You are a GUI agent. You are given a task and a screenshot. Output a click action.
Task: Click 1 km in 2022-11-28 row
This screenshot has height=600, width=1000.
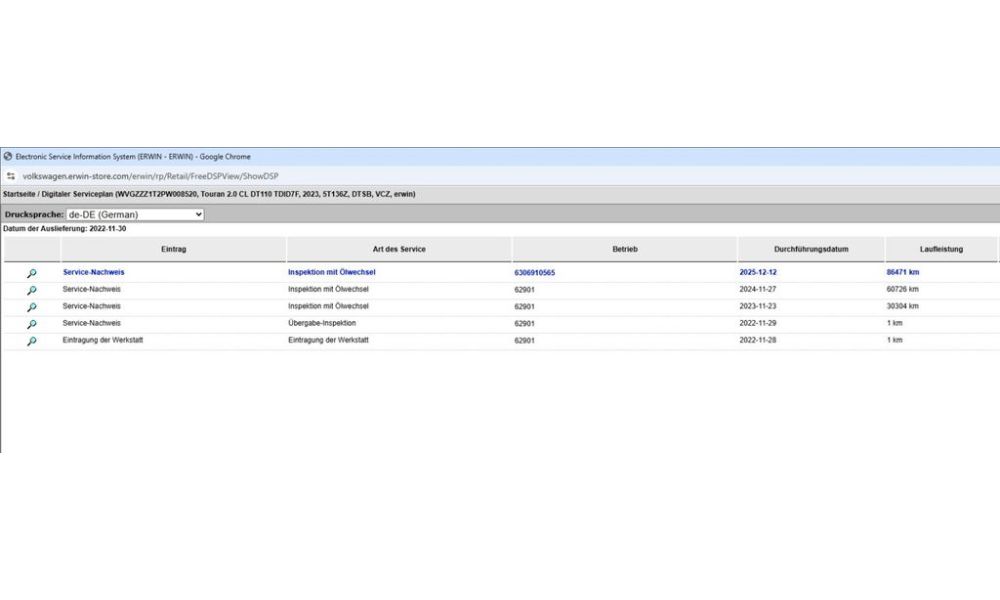tap(894, 340)
